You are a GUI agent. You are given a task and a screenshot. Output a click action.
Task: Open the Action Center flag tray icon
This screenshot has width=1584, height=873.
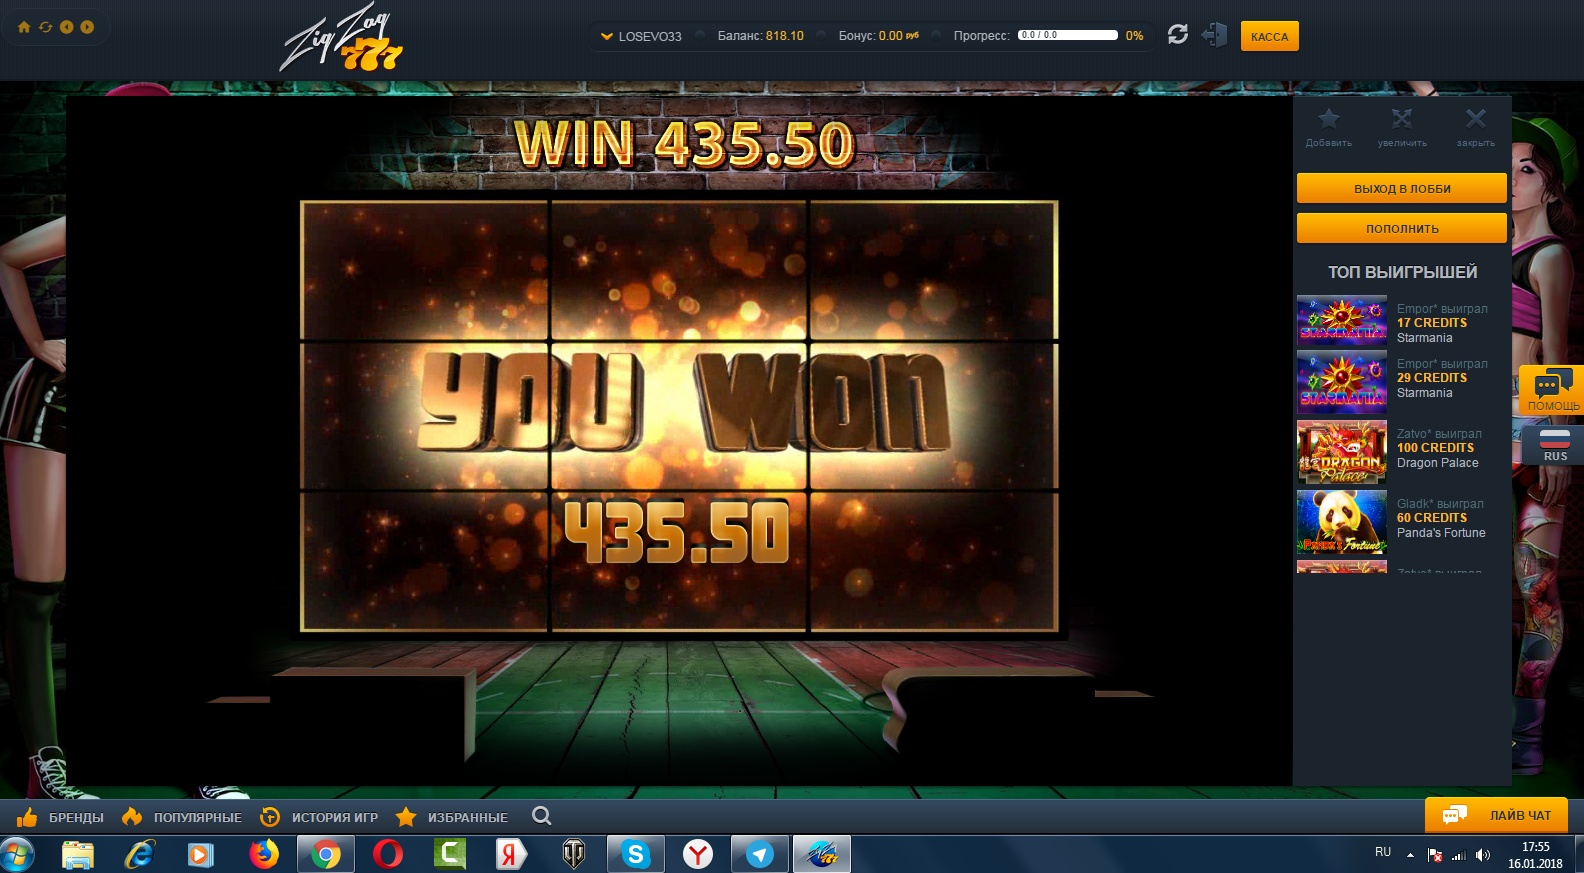point(1435,855)
